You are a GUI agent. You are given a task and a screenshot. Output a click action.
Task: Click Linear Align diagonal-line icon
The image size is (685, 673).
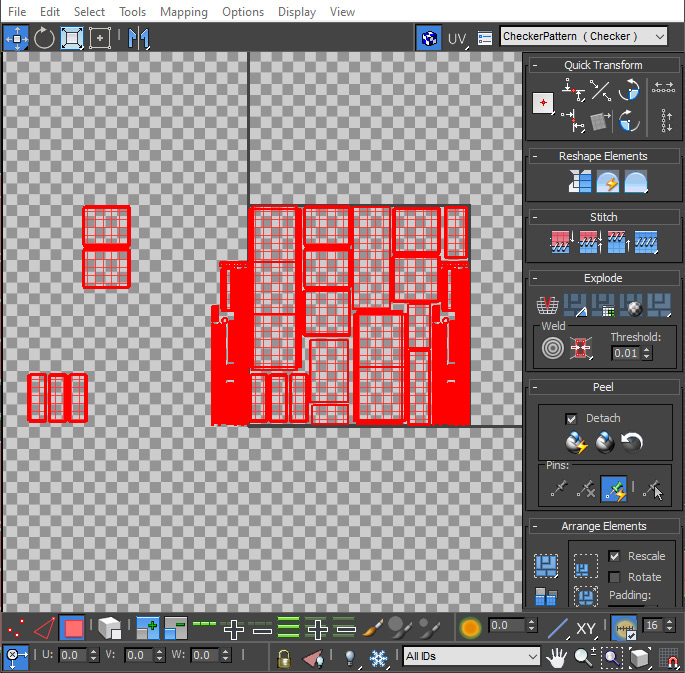(x=600, y=90)
